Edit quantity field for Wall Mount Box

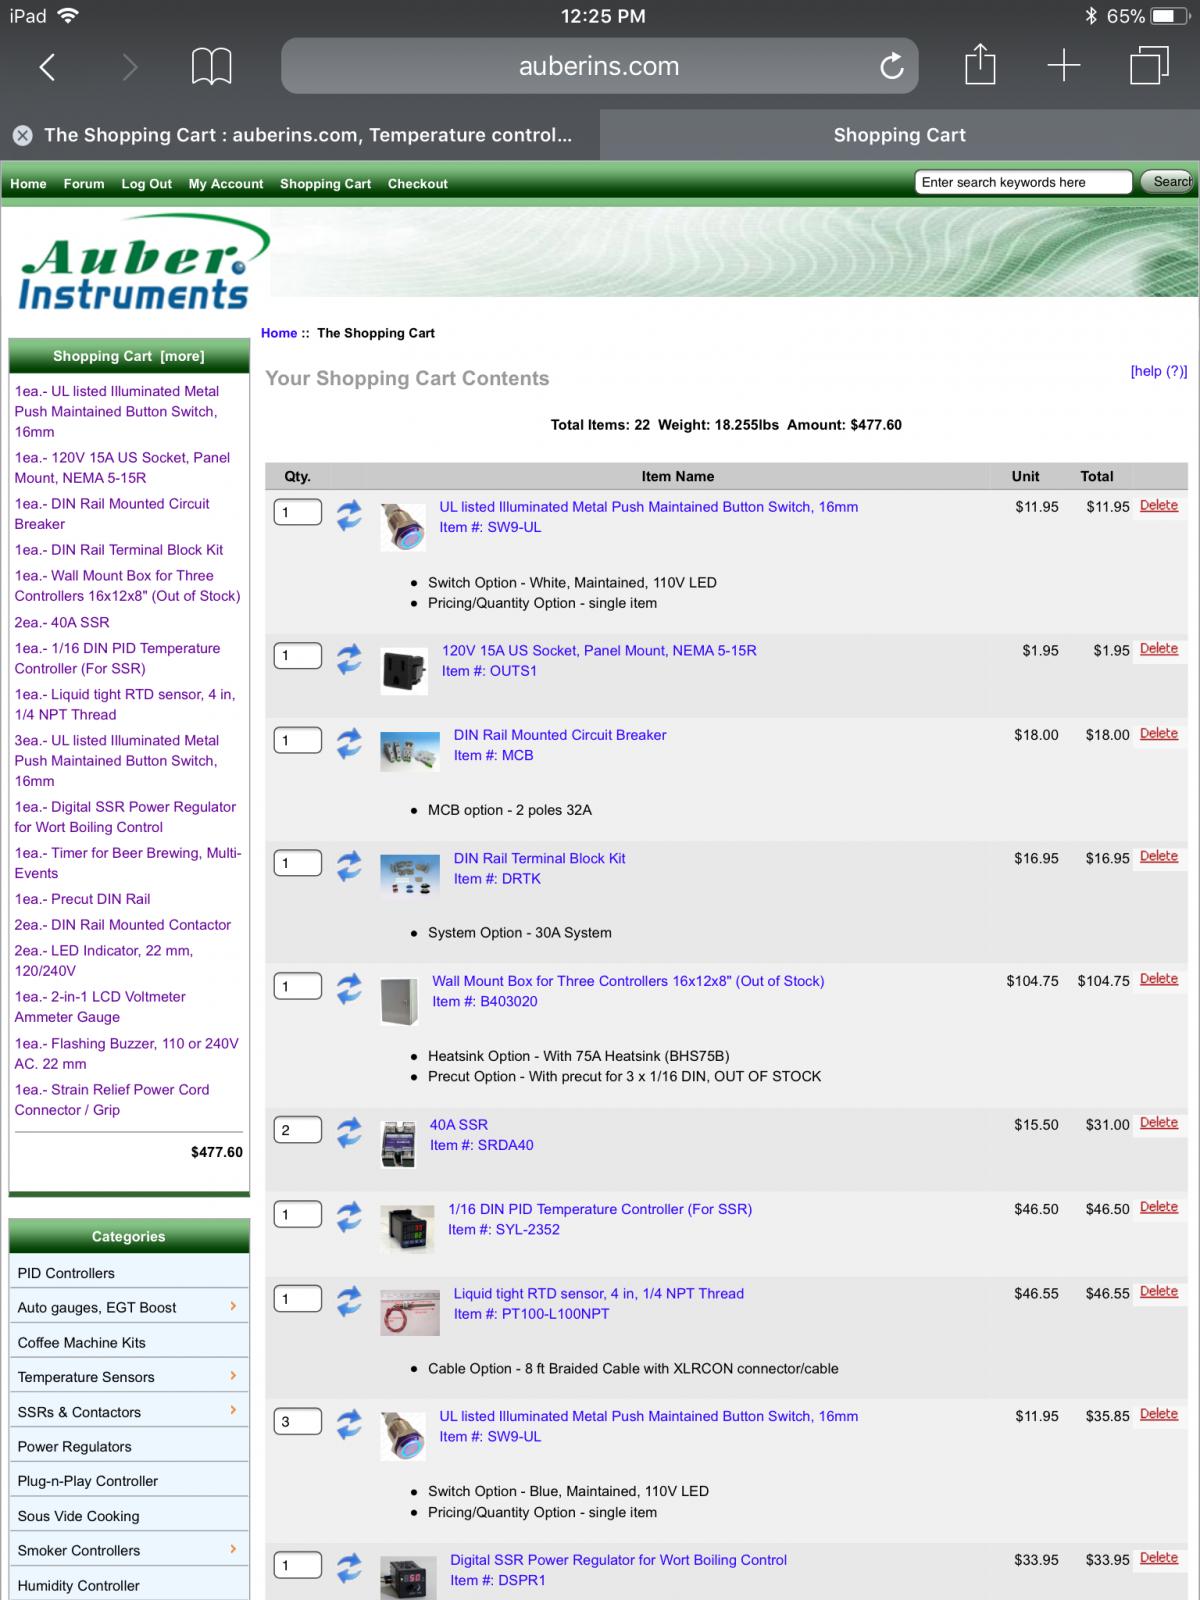[298, 986]
